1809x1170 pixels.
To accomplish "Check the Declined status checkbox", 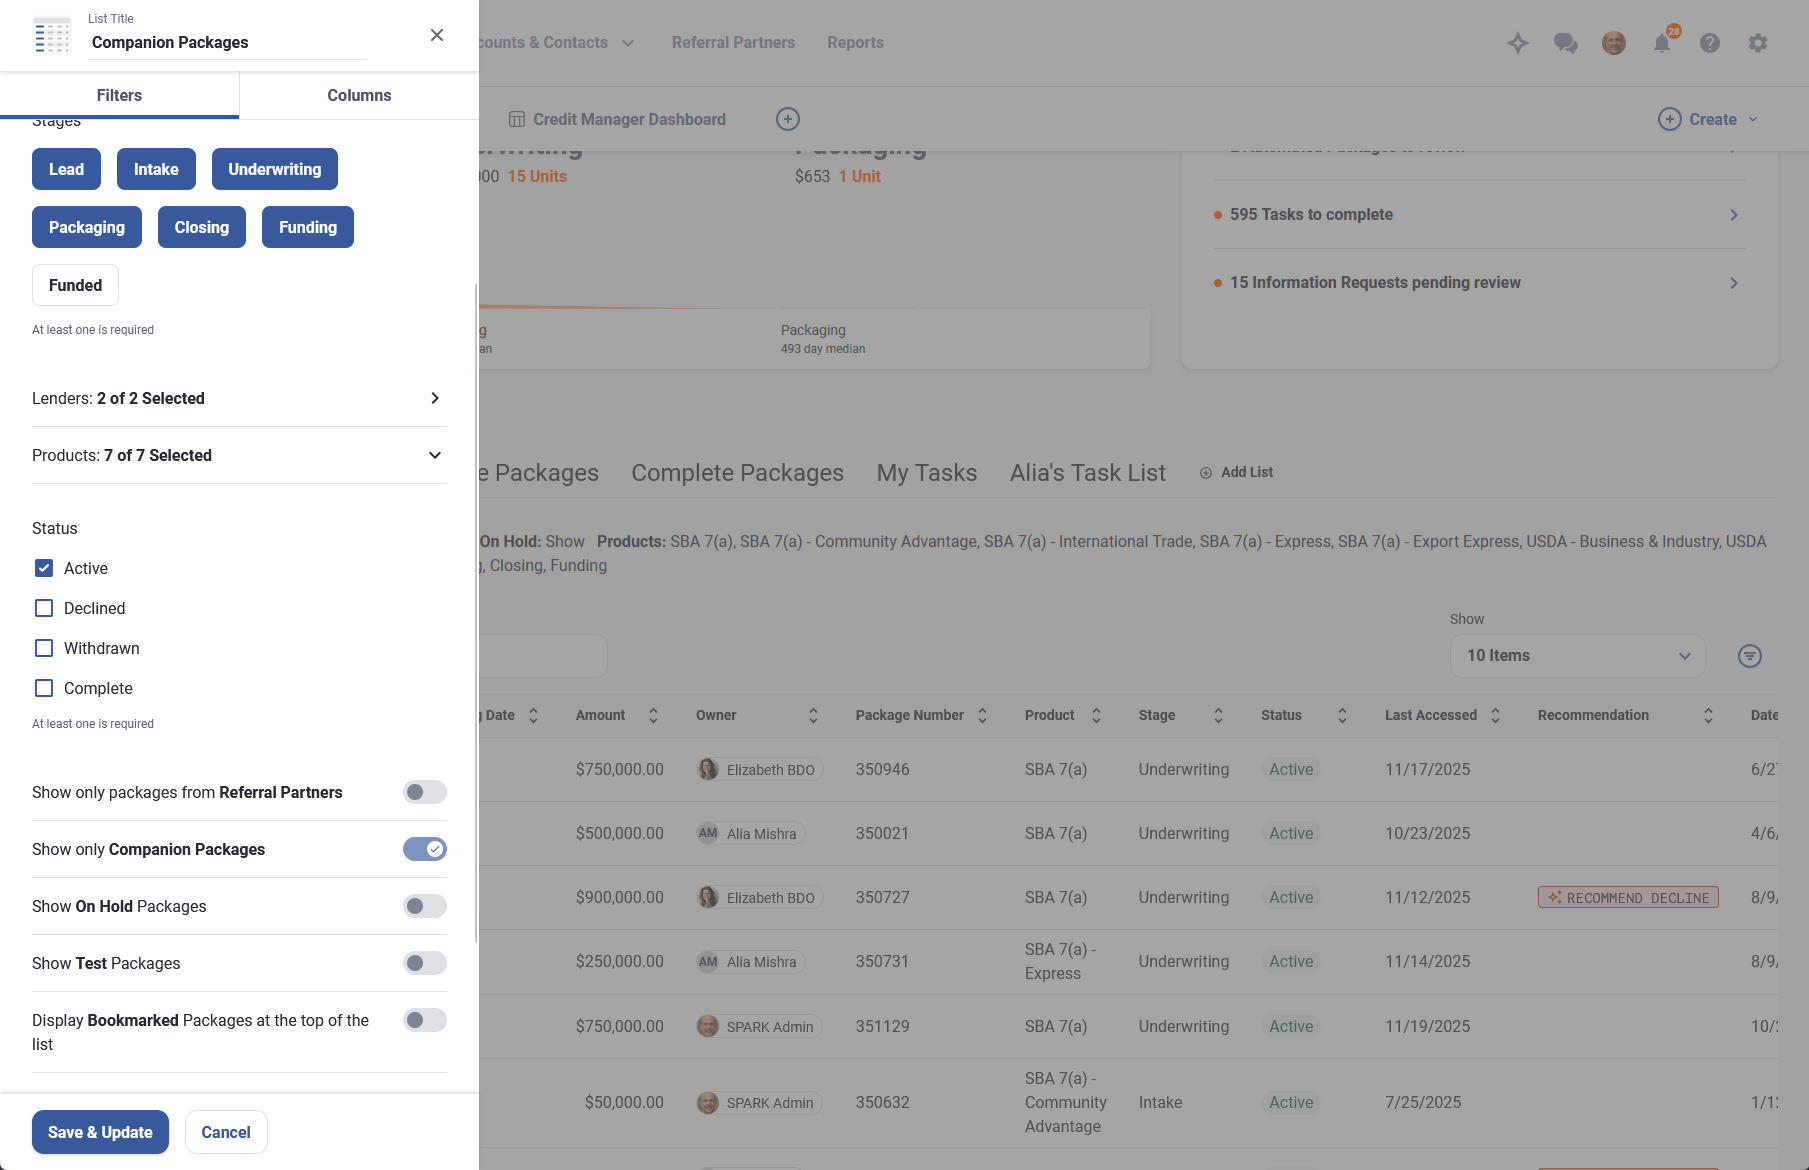I will point(44,608).
